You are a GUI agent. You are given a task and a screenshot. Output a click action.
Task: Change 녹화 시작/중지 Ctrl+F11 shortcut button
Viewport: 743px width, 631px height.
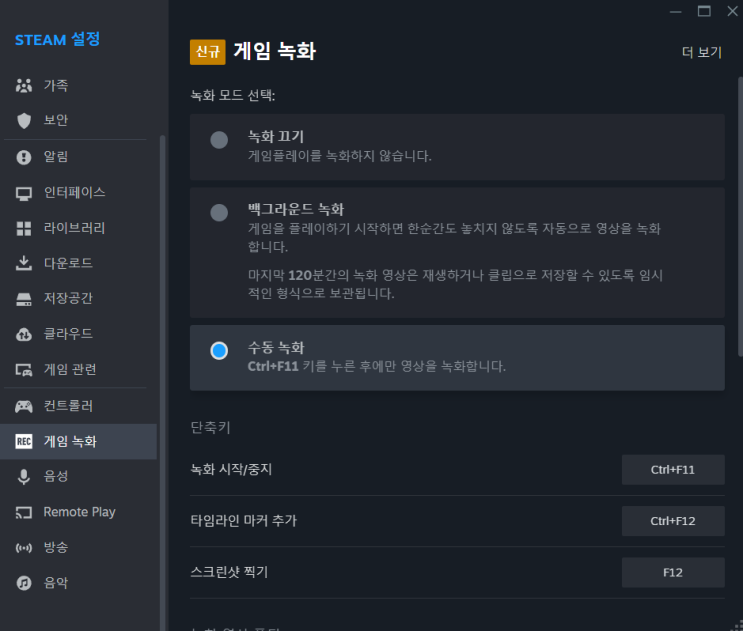tap(673, 469)
